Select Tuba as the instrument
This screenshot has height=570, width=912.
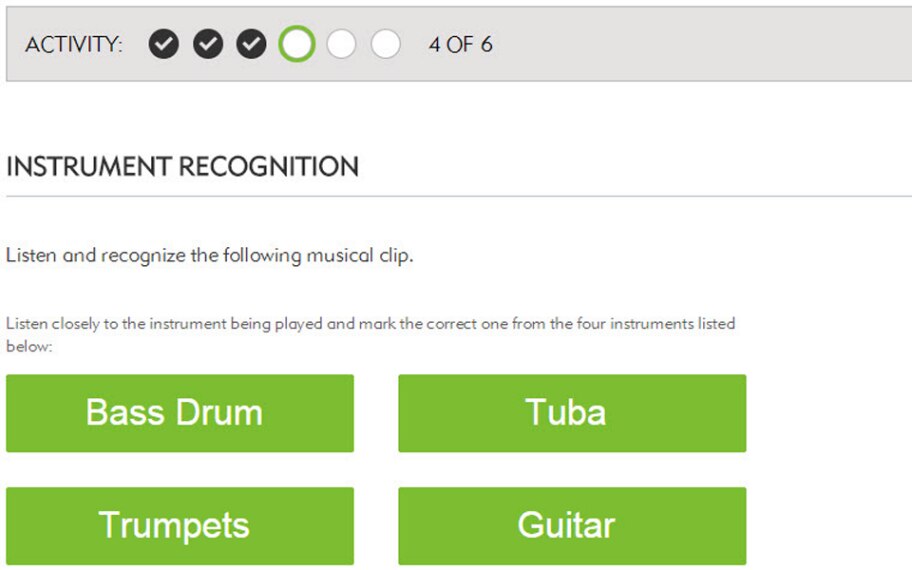click(x=572, y=413)
